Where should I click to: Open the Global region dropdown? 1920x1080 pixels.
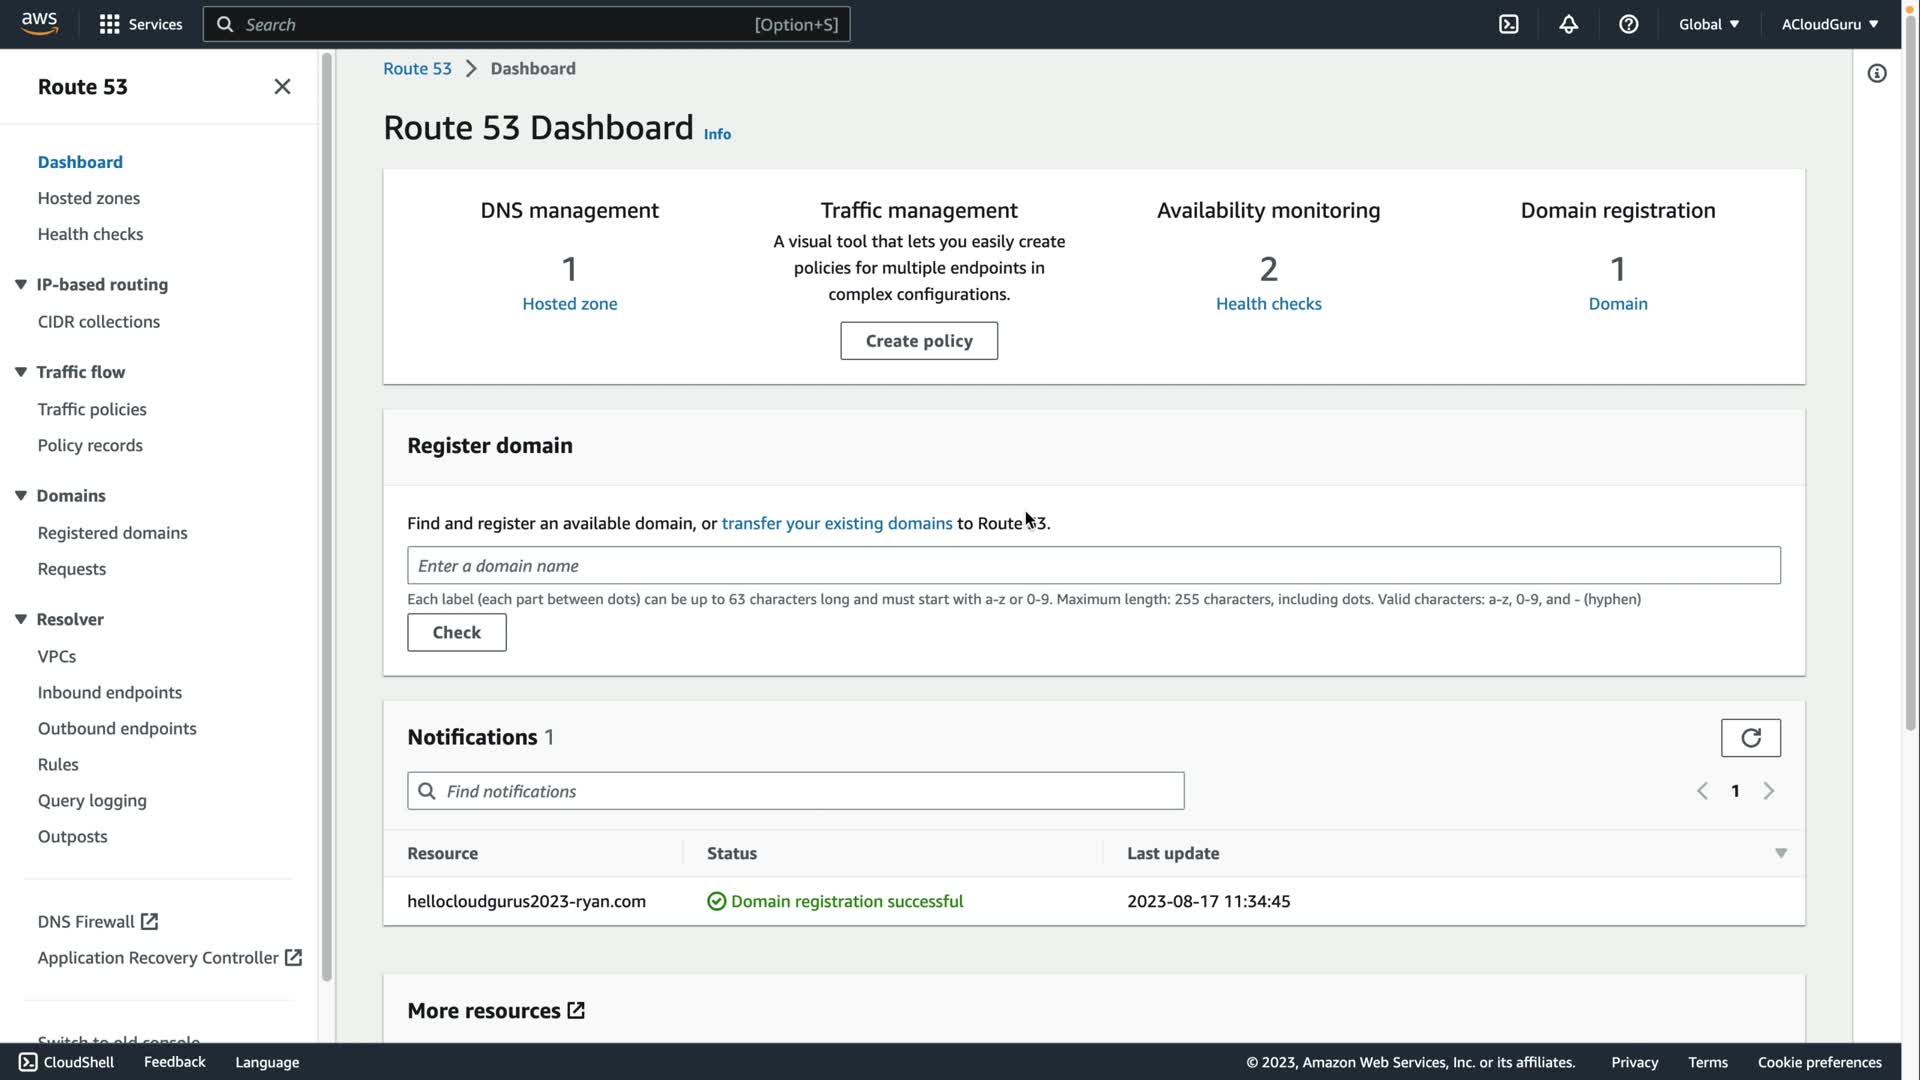[1708, 24]
